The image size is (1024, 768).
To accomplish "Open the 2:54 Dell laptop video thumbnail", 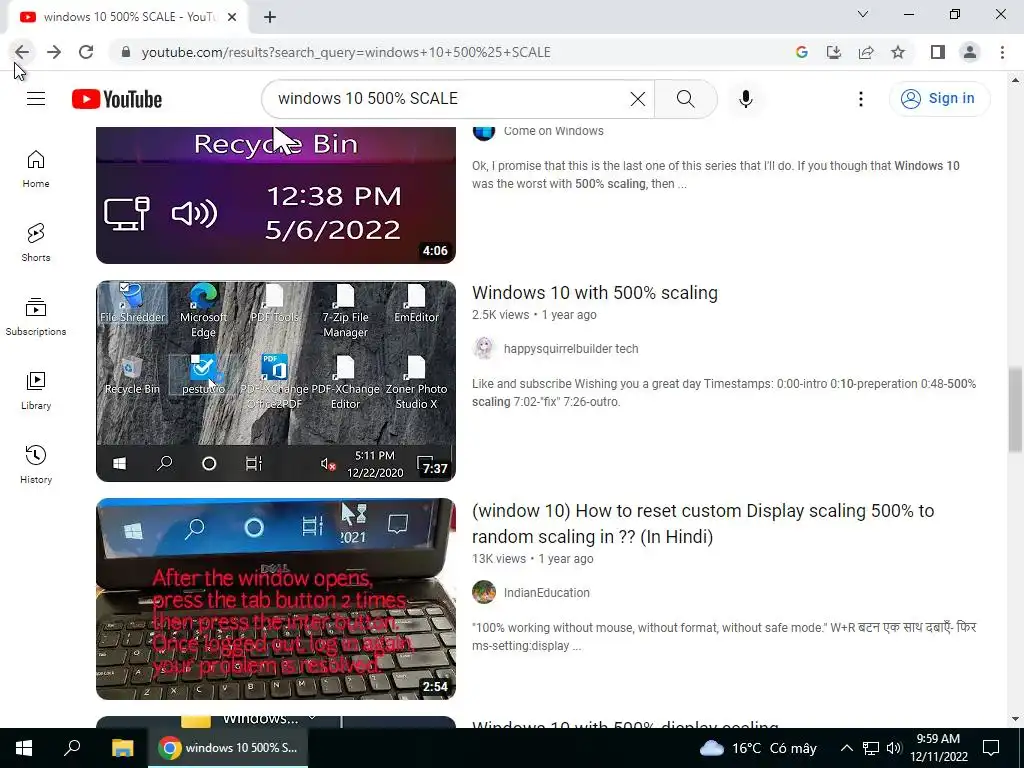I will click(276, 599).
